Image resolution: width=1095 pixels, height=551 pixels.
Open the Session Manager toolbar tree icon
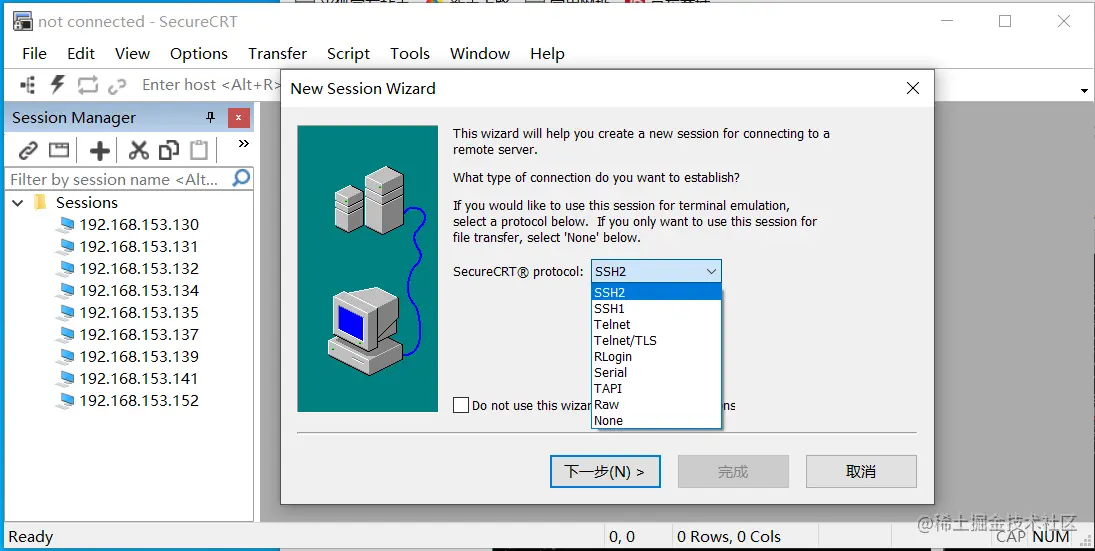28,85
